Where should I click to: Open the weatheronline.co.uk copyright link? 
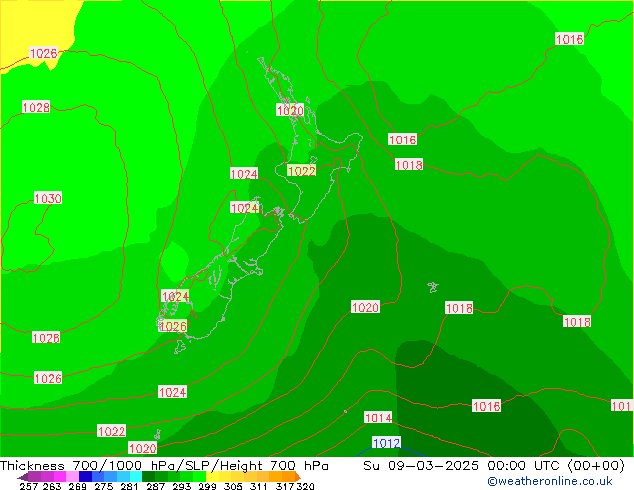pos(550,481)
